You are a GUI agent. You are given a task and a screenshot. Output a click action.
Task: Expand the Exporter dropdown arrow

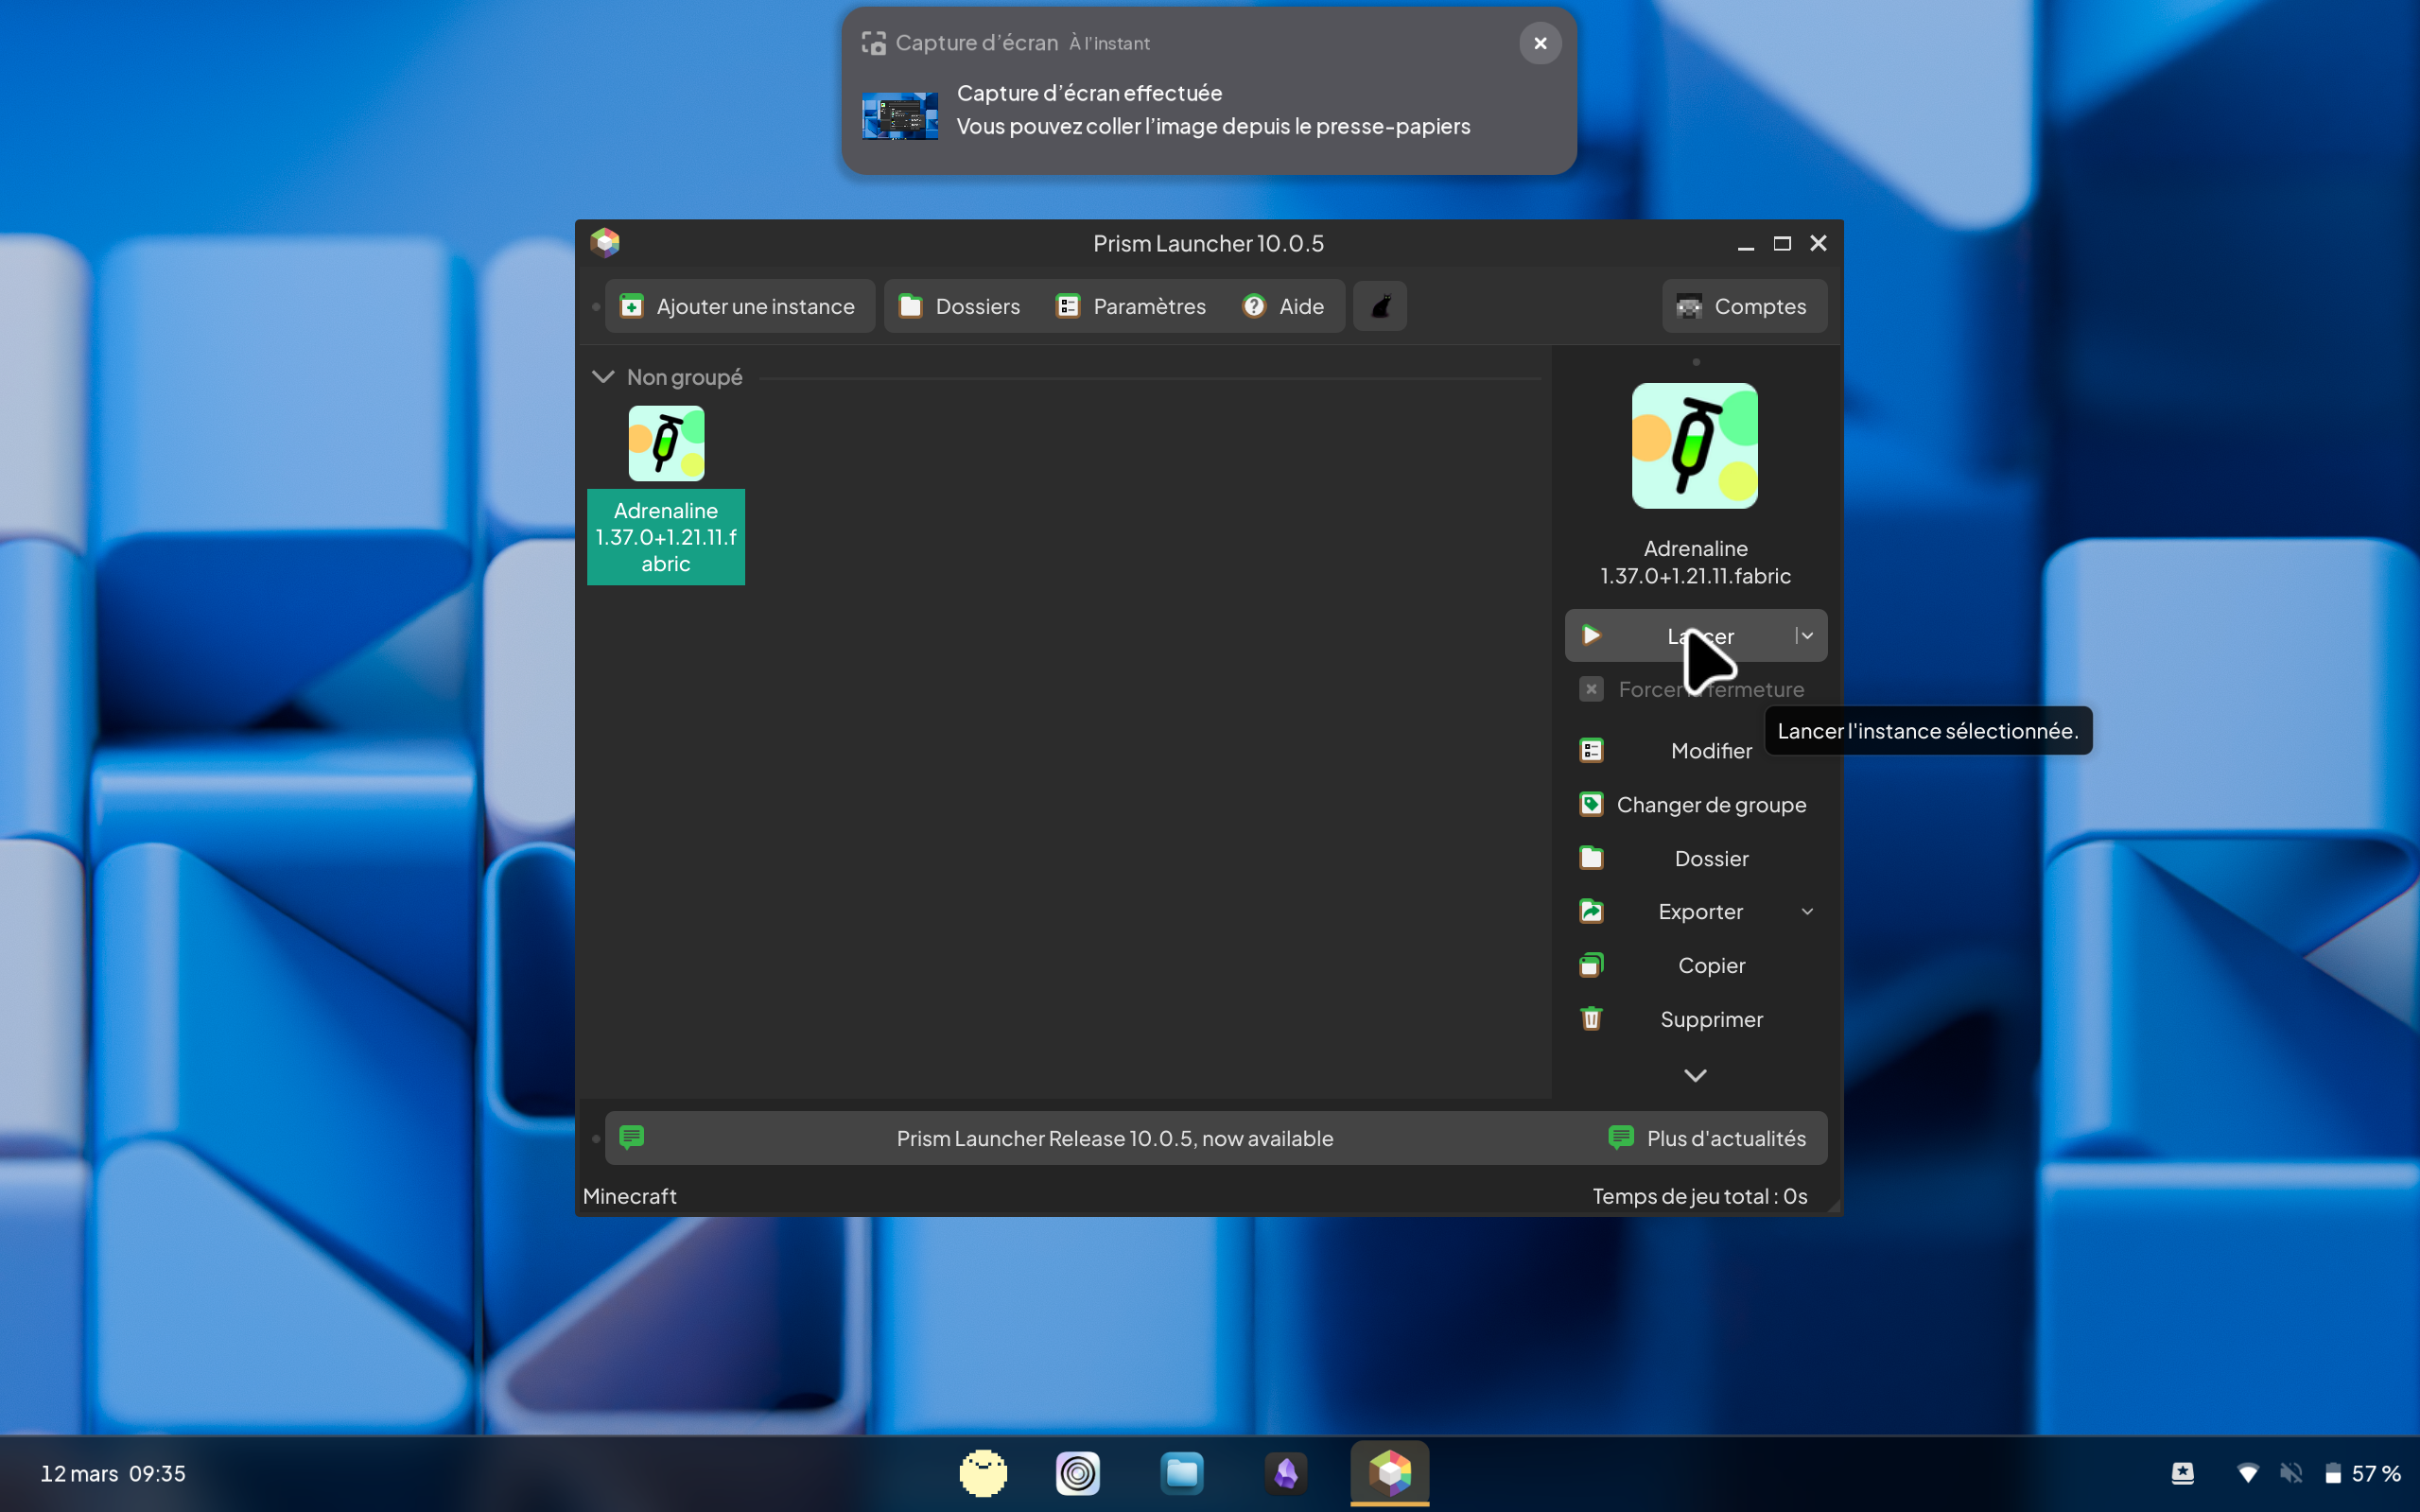click(x=1807, y=911)
